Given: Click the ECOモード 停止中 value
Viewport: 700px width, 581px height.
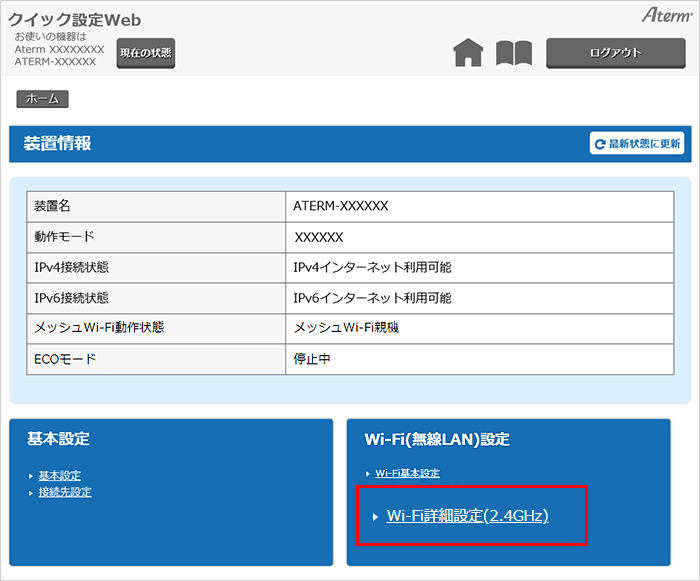Looking at the screenshot, I should 312,358.
